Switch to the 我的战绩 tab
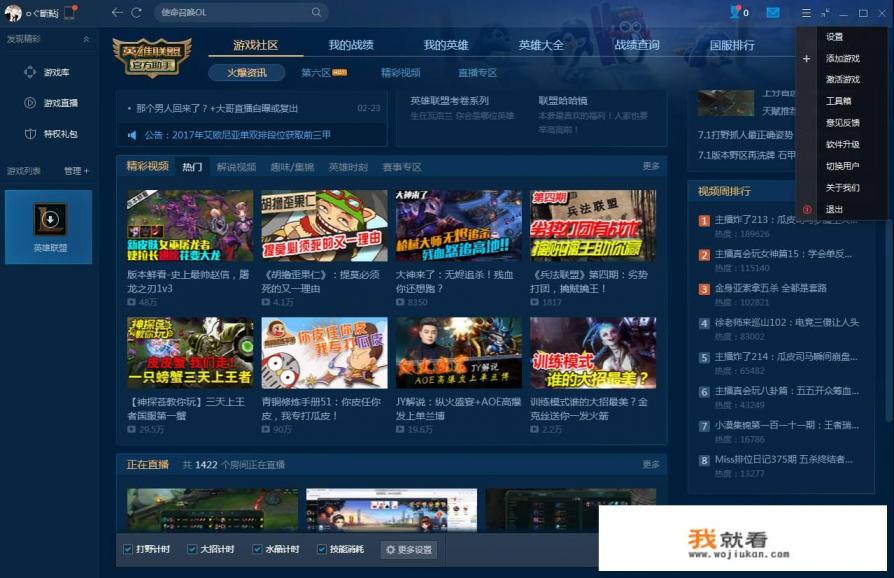 pyautogui.click(x=351, y=45)
